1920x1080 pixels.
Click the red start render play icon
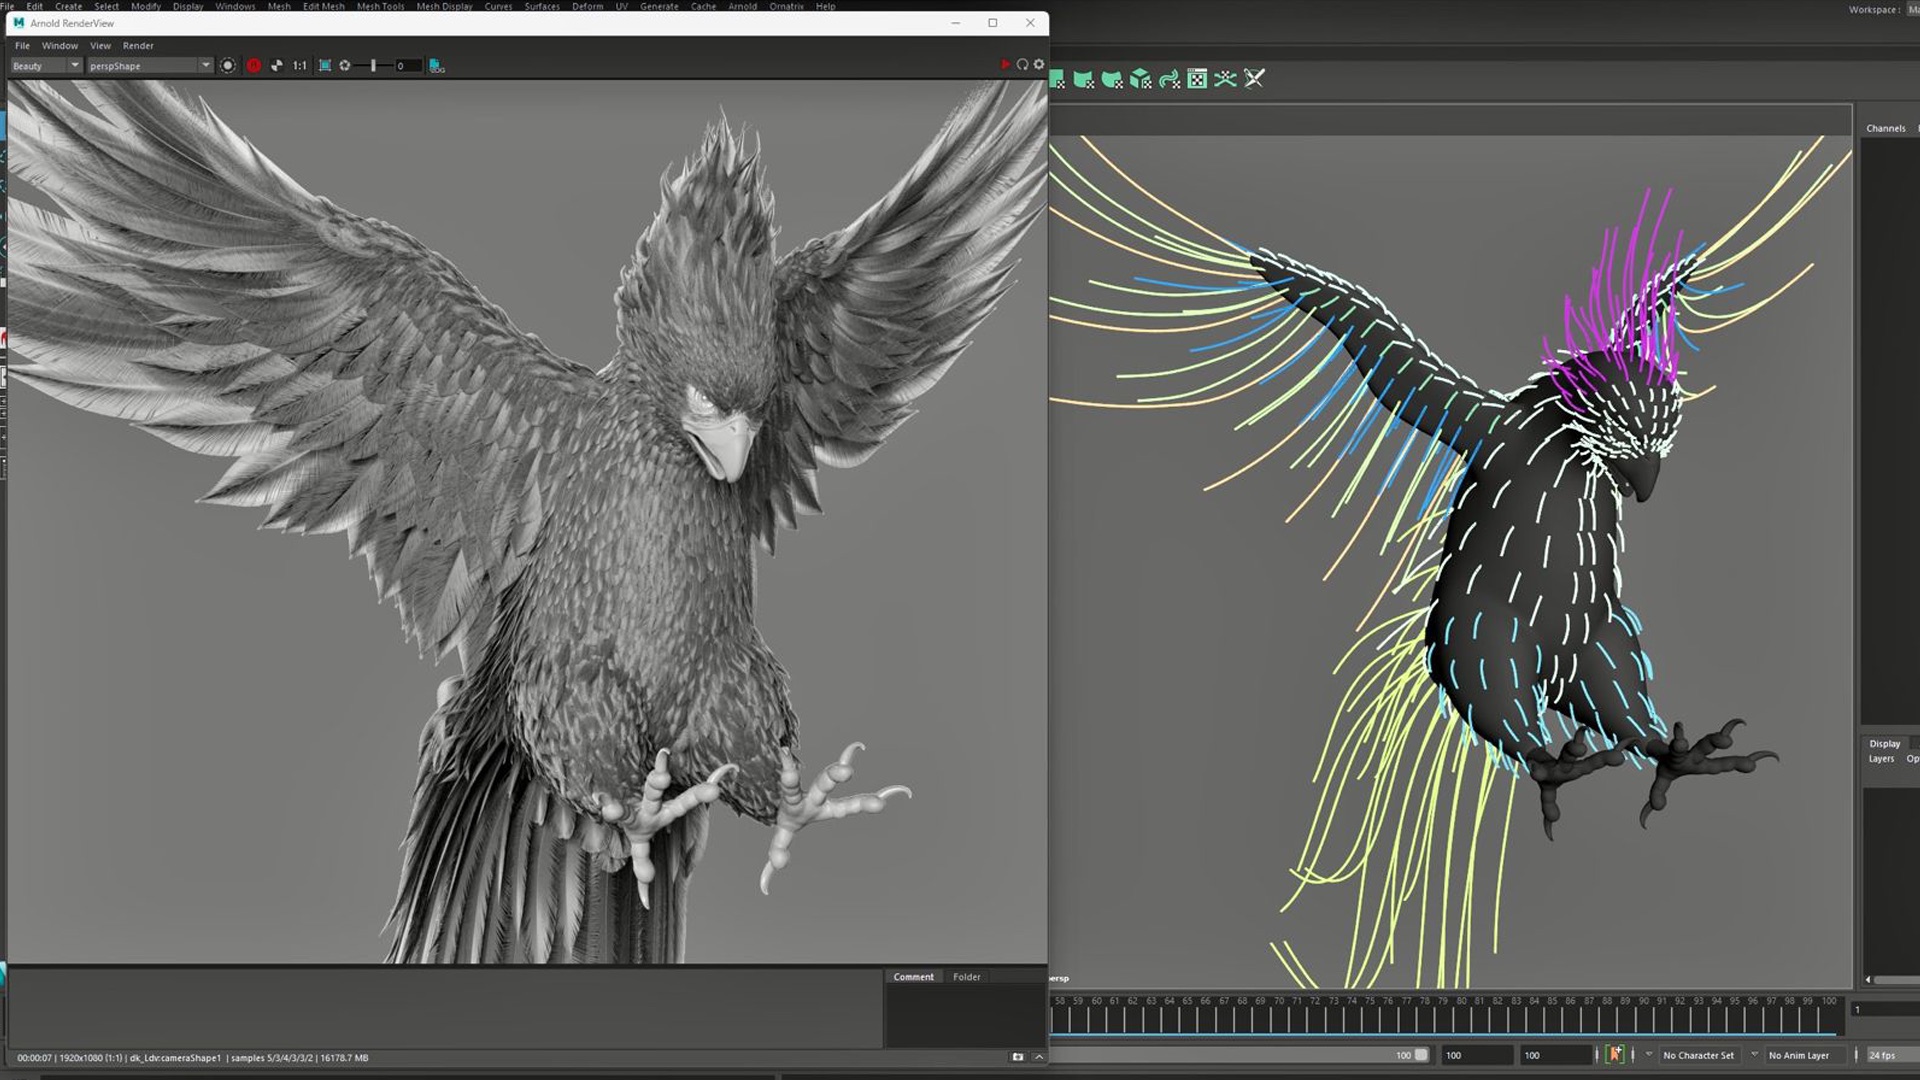(1005, 65)
